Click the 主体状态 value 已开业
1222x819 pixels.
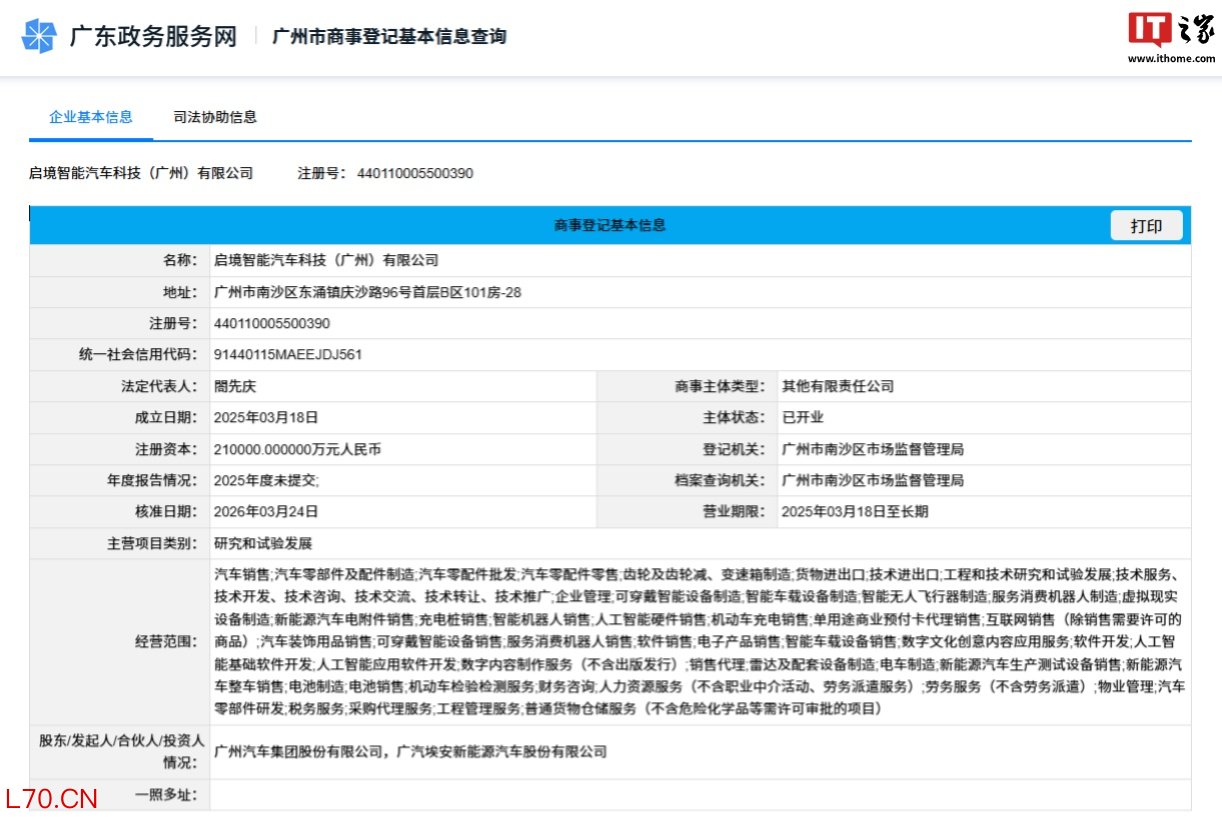803,418
